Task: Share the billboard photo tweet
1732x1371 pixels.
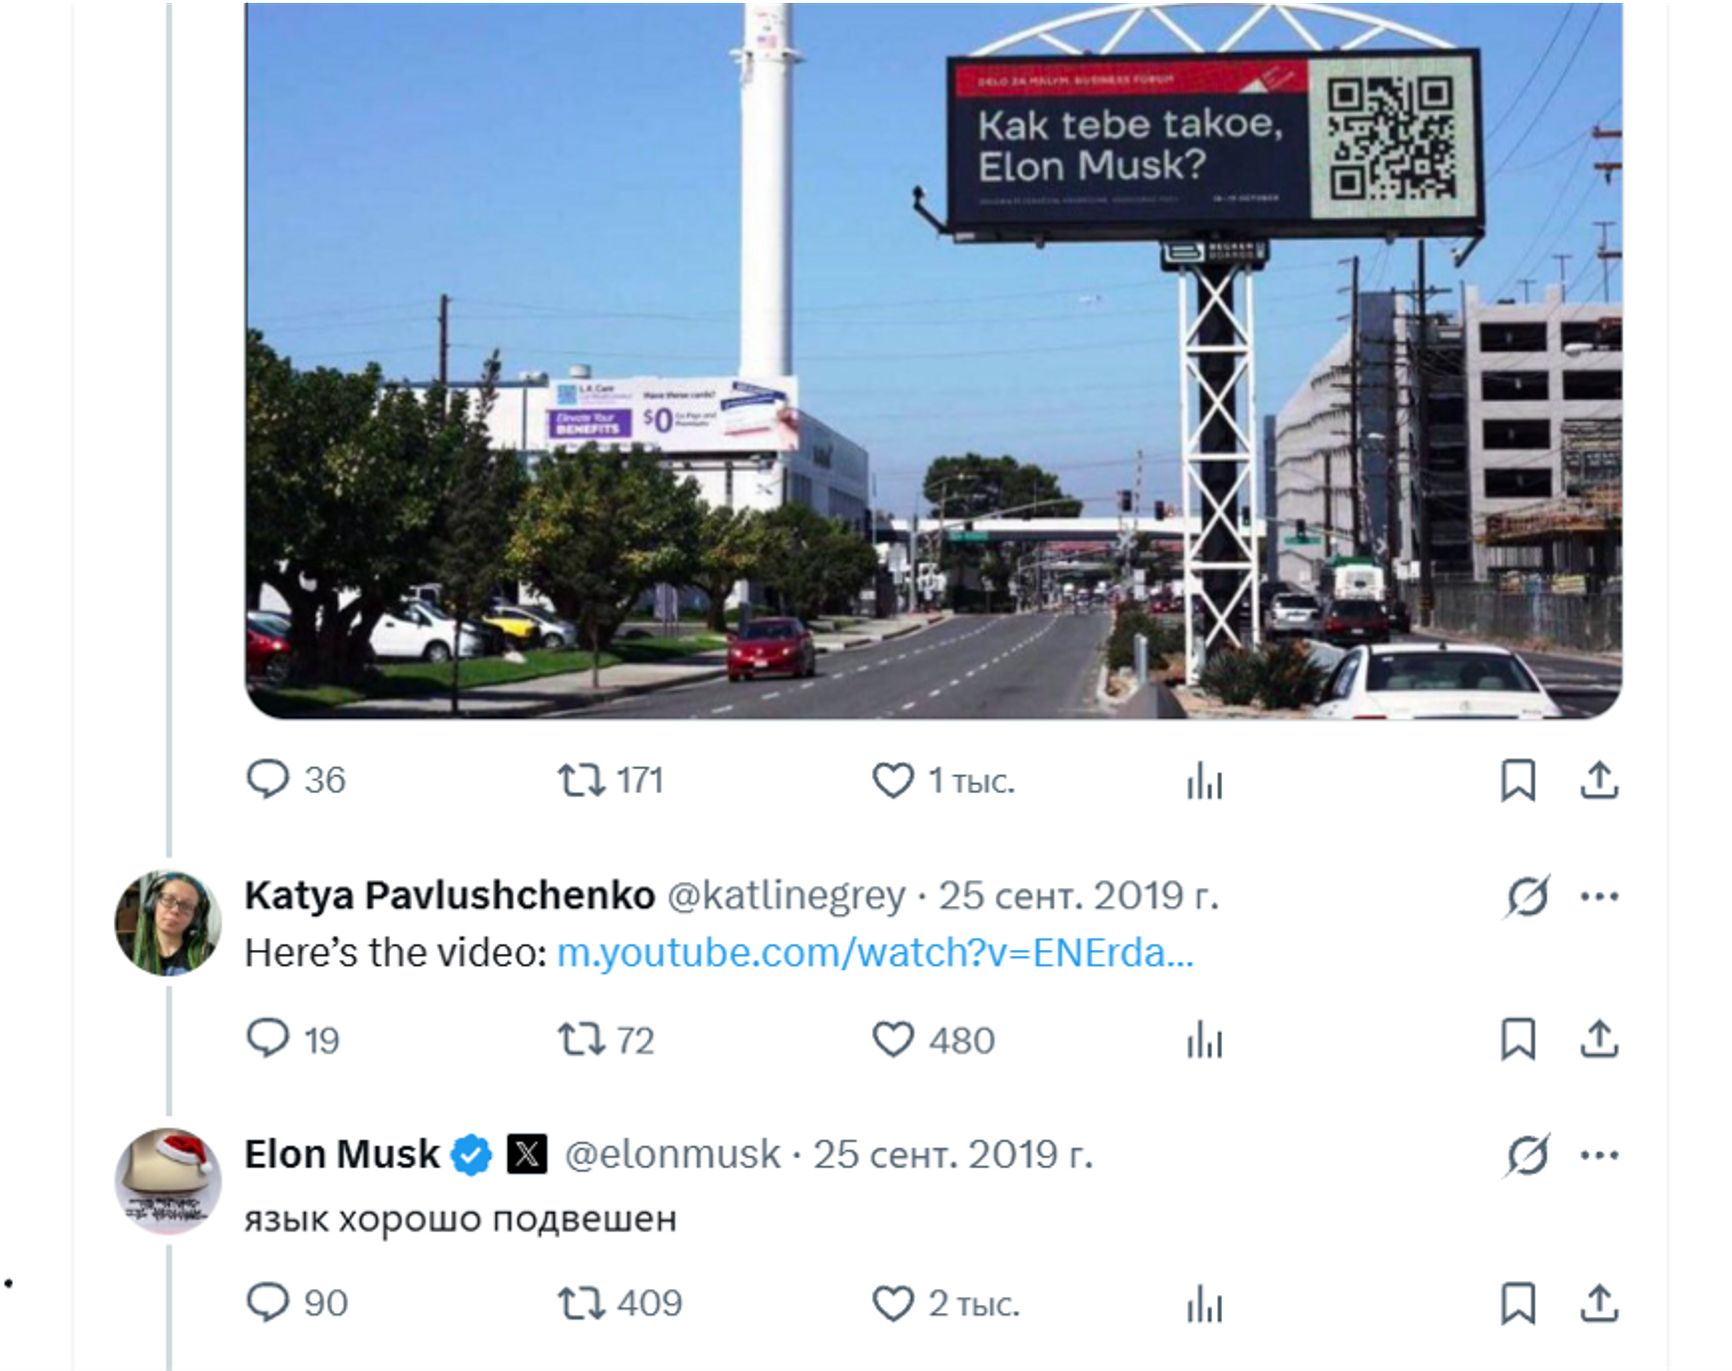Action: (1599, 781)
